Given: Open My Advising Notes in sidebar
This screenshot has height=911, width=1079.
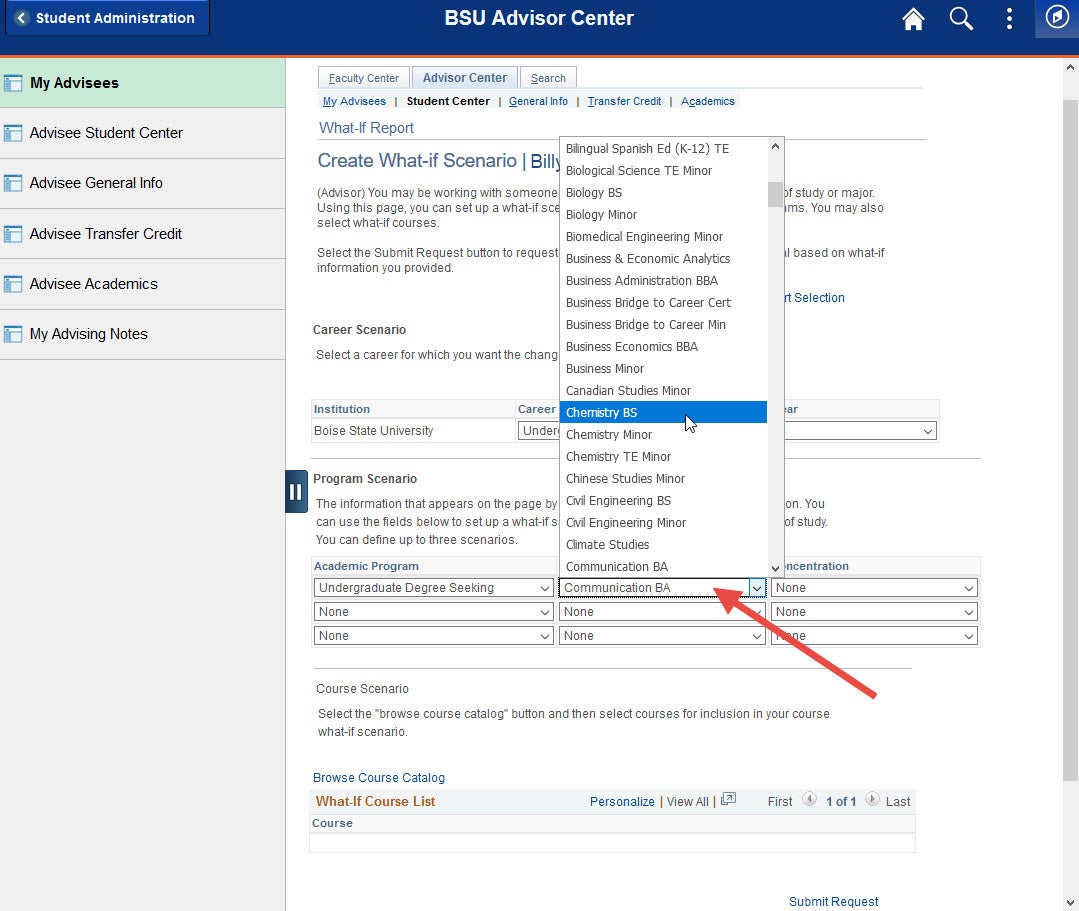Looking at the screenshot, I should click(x=142, y=334).
